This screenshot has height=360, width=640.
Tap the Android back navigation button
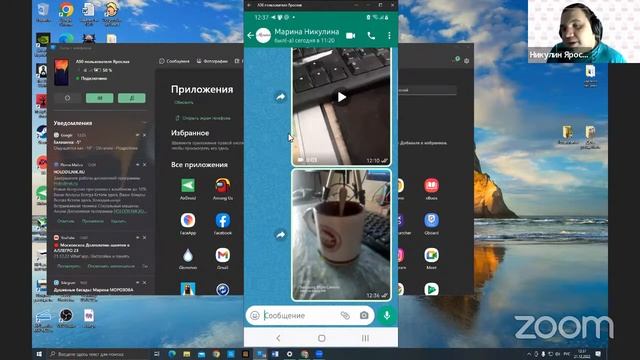click(x=278, y=338)
